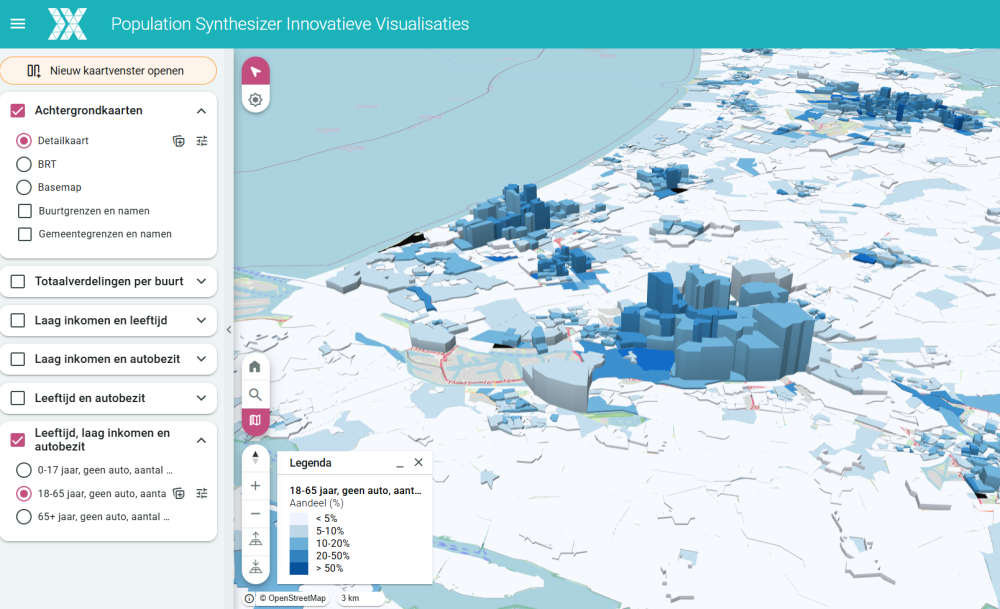Close the Legenda panel

(418, 462)
